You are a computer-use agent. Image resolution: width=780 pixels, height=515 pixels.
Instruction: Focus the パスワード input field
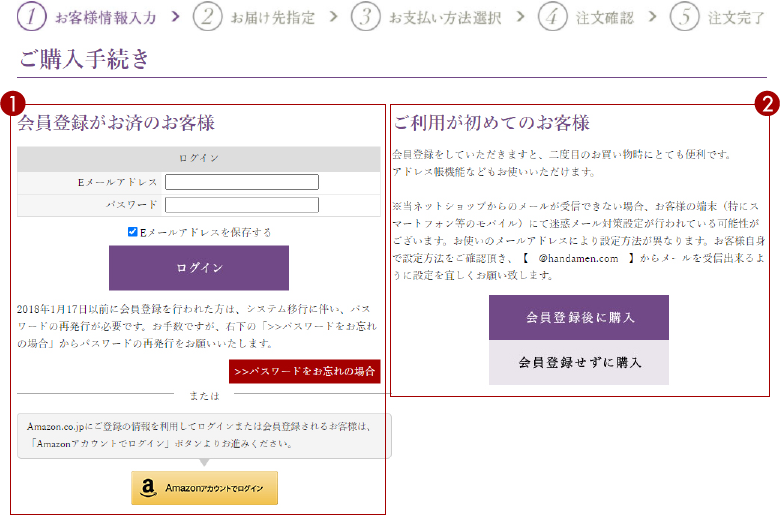[x=241, y=205]
